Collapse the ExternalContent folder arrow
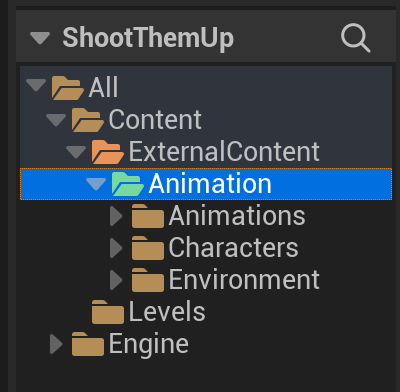400x392 pixels. pyautogui.click(x=76, y=152)
